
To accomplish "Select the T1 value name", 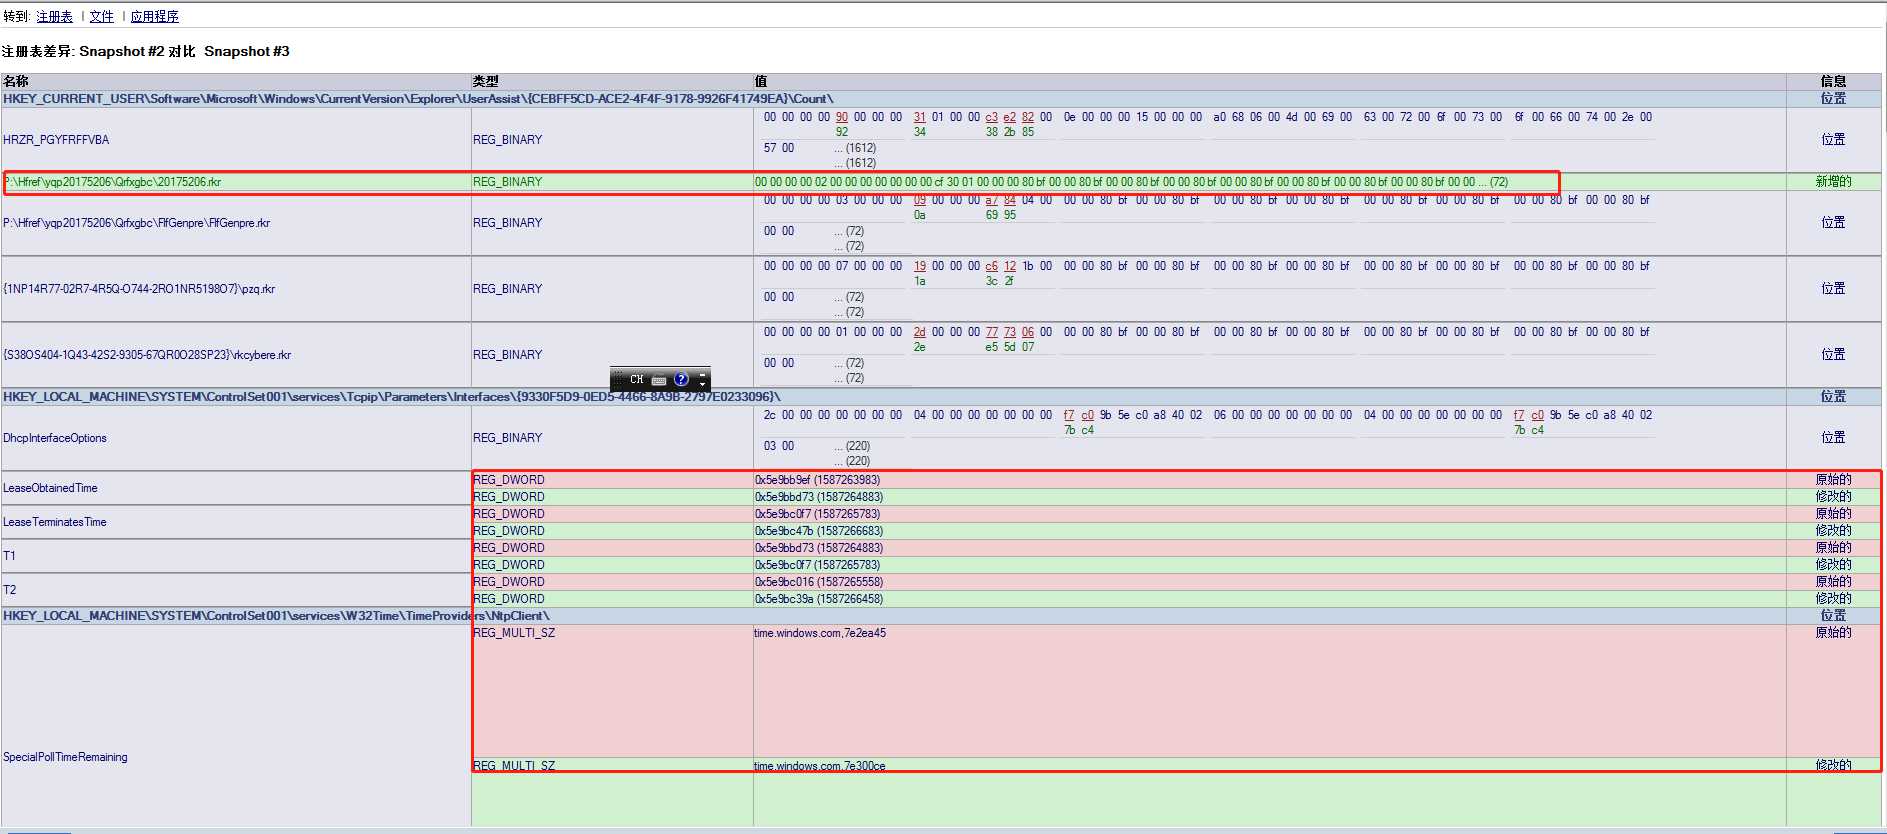I will pyautogui.click(x=9, y=556).
